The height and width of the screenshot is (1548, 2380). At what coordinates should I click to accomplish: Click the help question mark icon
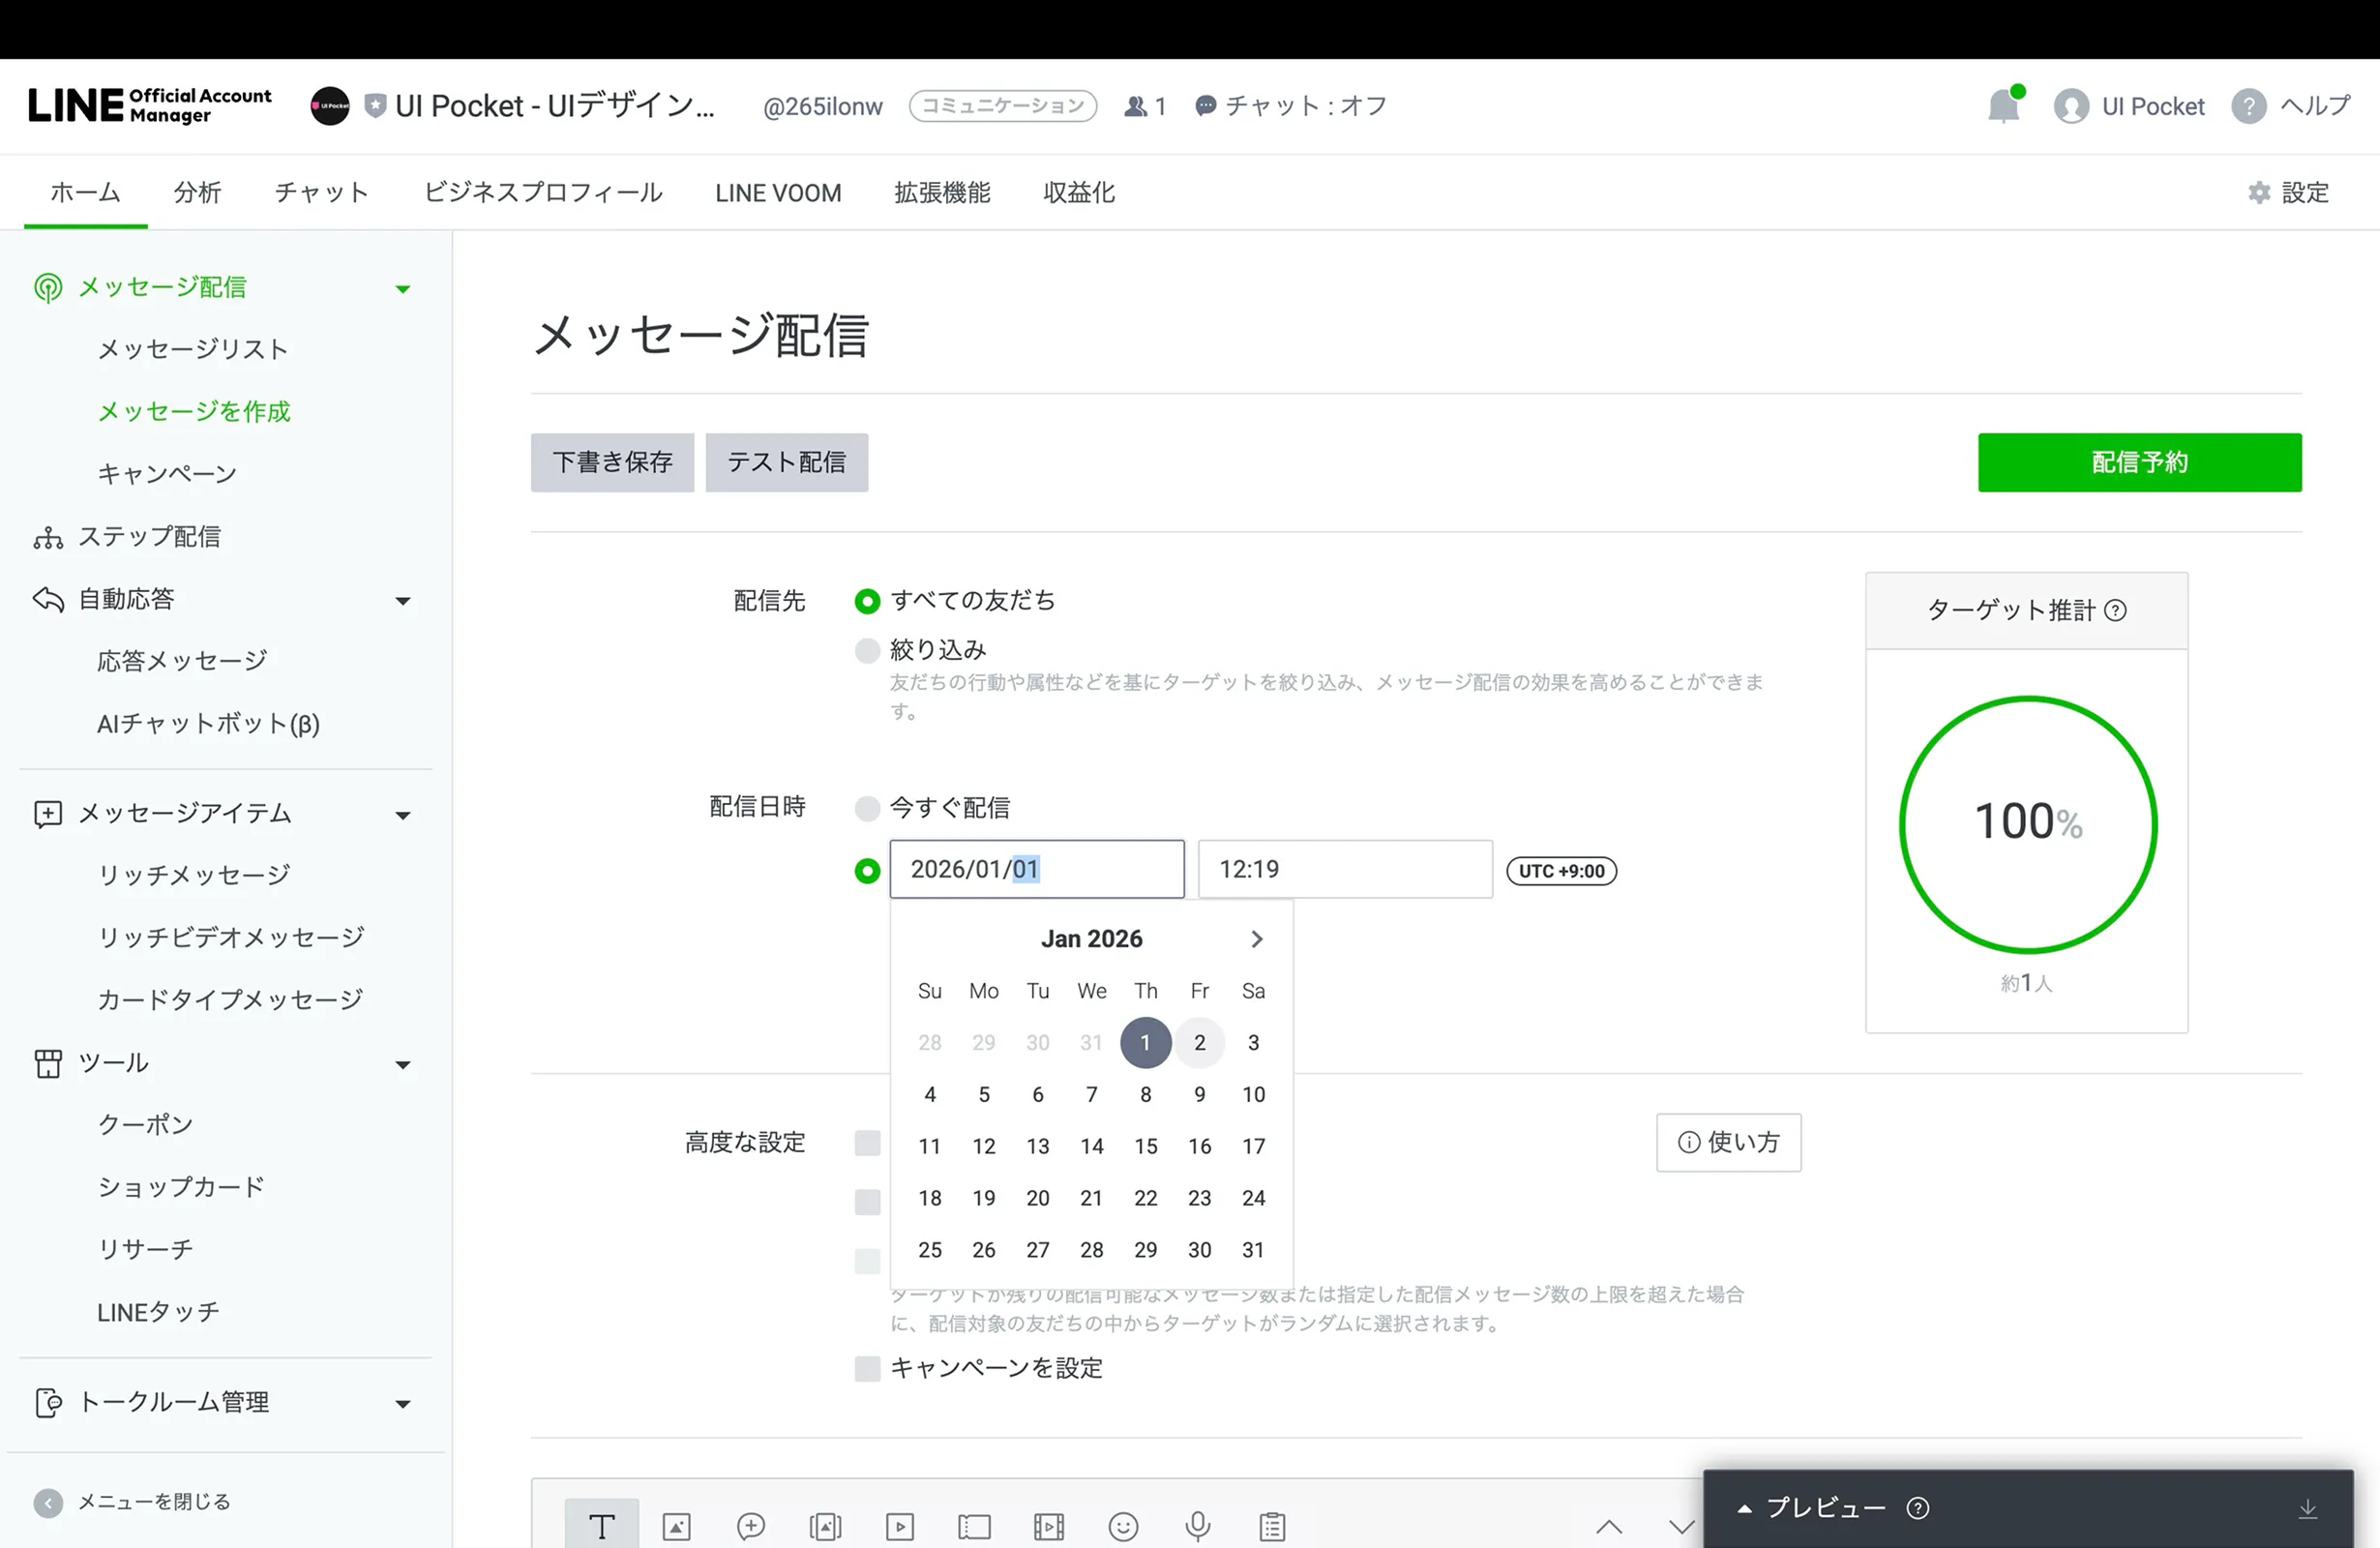(x=2248, y=106)
